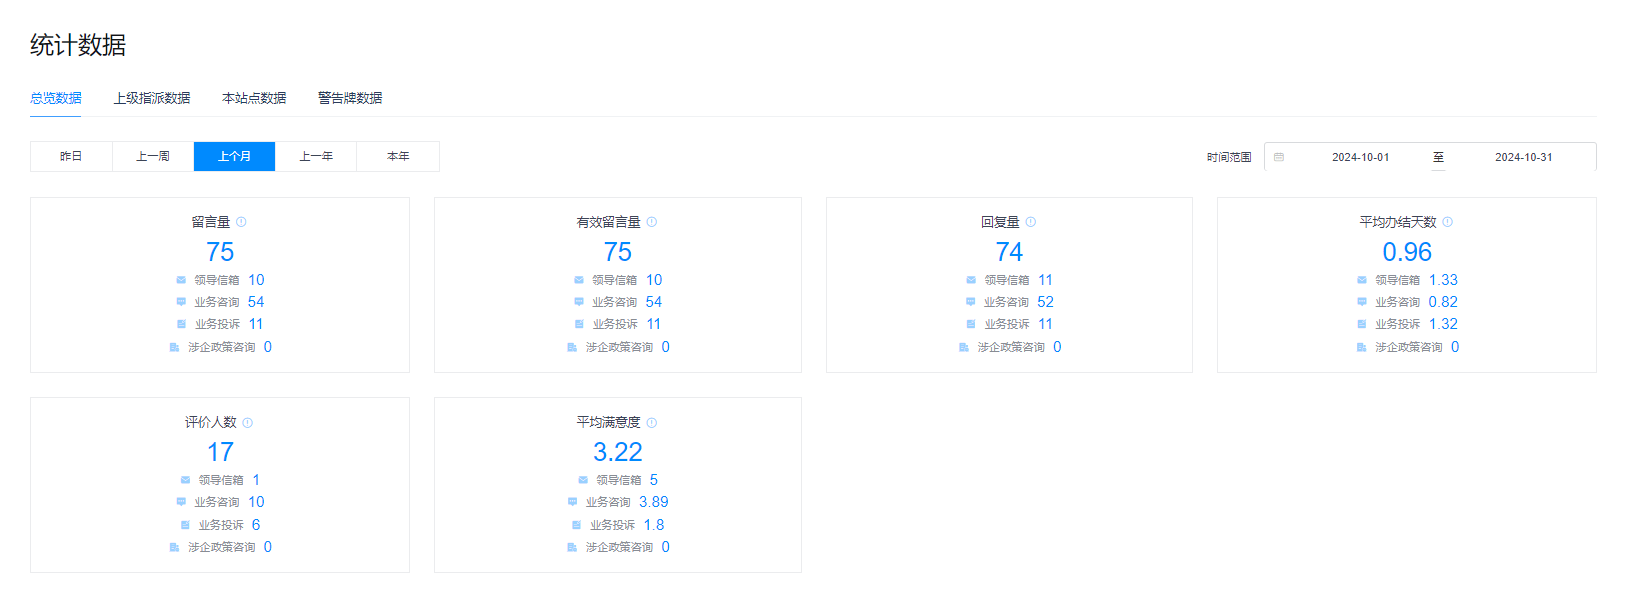Switch to the 本站点数据 tab
The width and height of the screenshot is (1625, 612).
(x=254, y=98)
